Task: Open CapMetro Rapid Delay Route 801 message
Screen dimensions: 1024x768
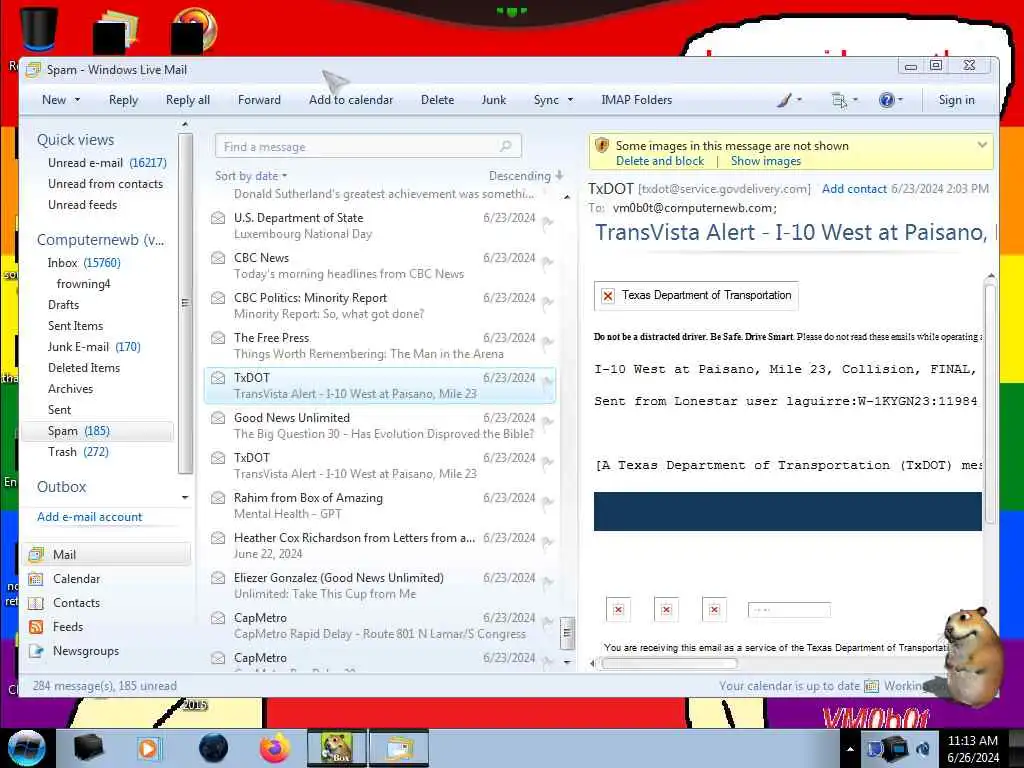Action: coord(381,626)
